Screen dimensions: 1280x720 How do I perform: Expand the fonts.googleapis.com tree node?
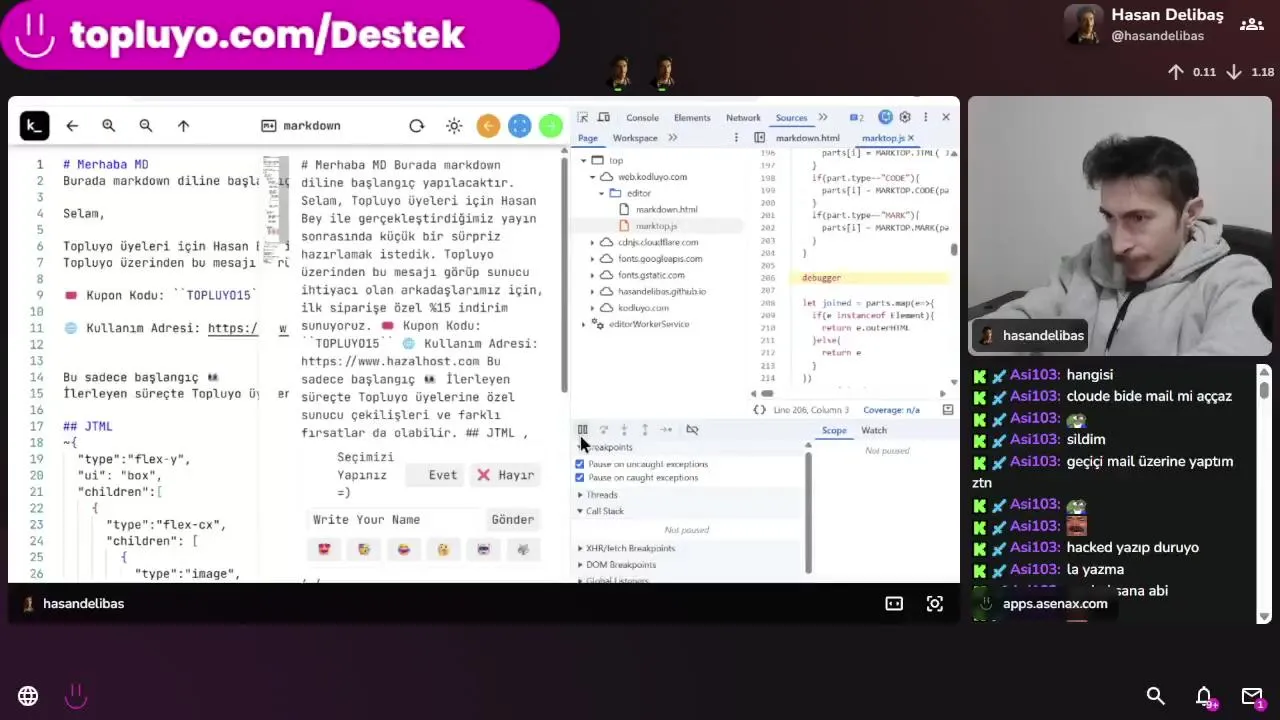592,259
